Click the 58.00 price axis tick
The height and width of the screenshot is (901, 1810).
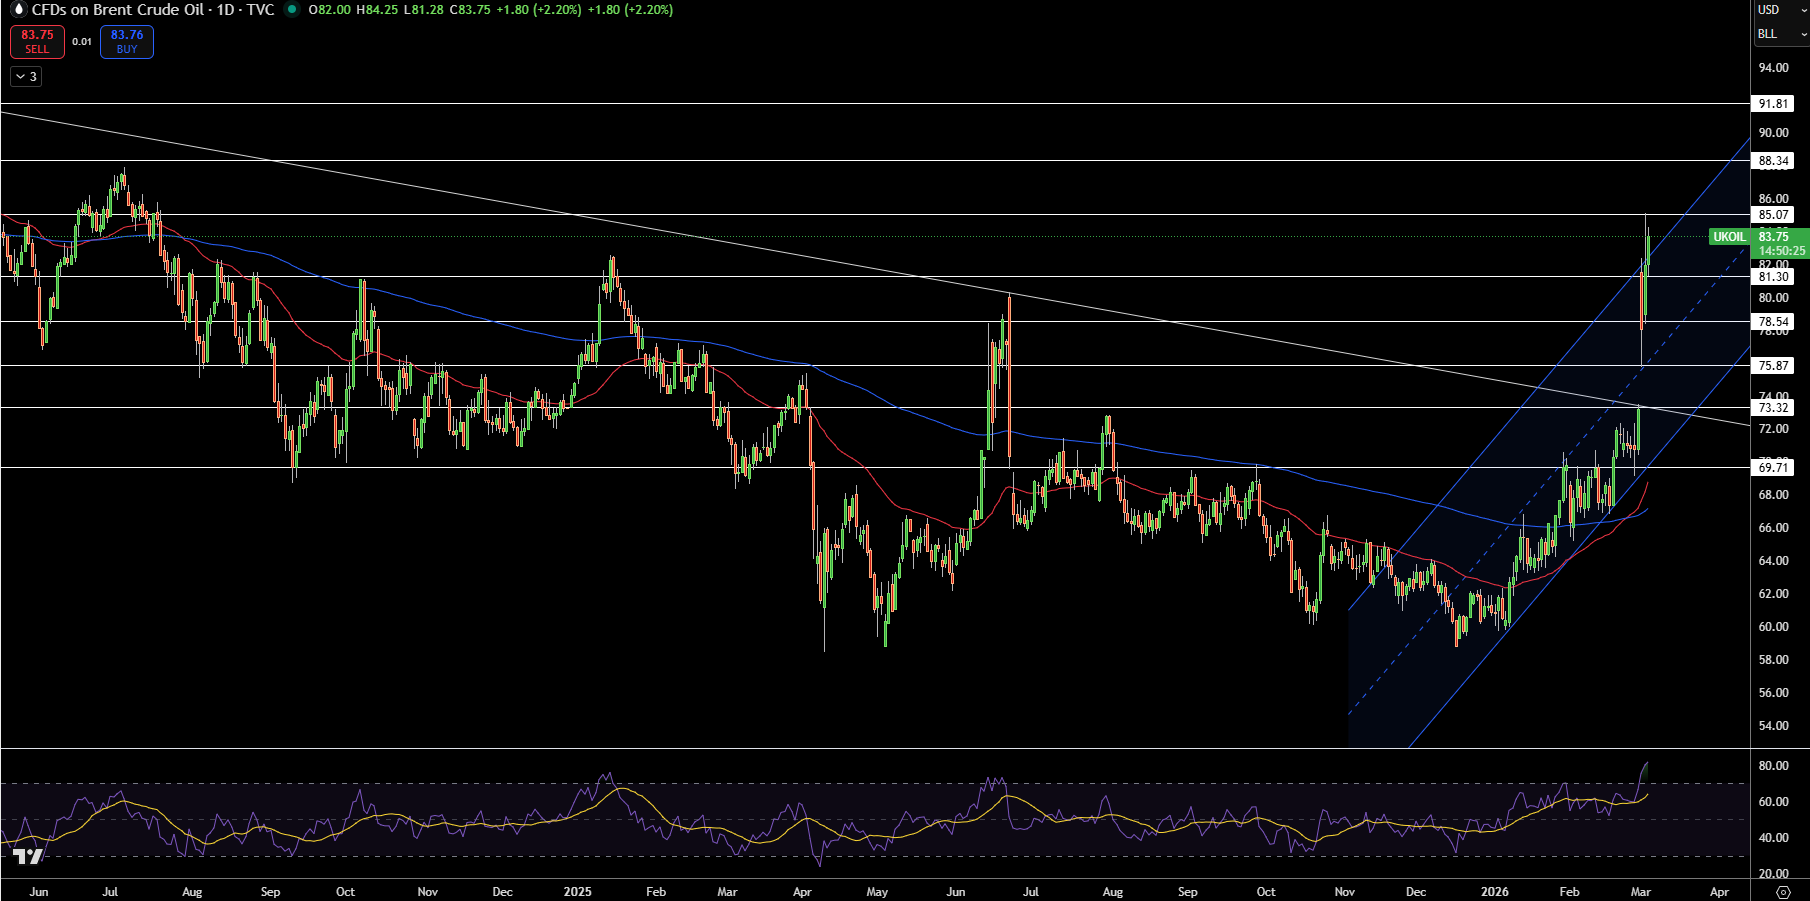click(1774, 660)
